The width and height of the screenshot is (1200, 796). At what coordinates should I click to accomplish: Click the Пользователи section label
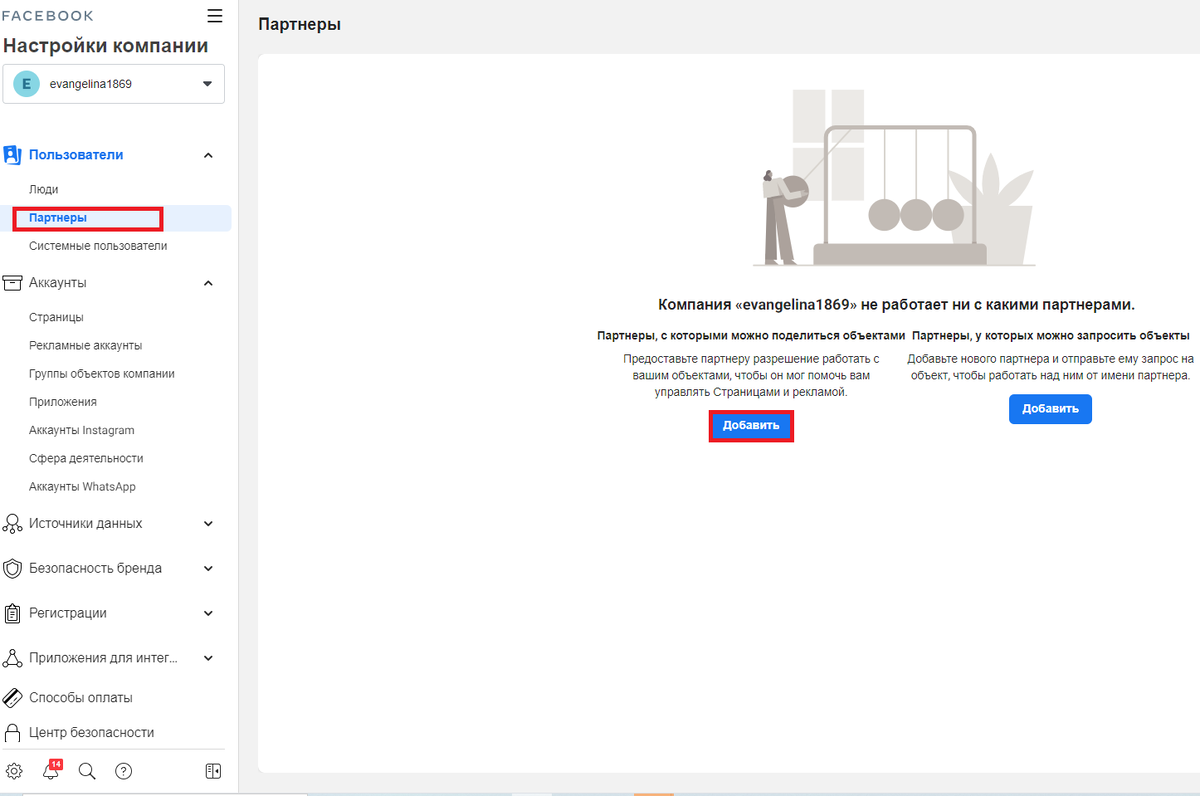pos(76,155)
